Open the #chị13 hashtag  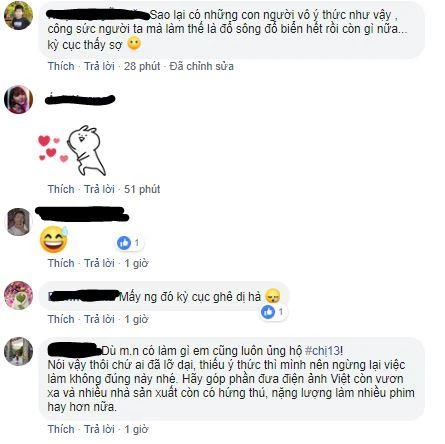point(323,351)
